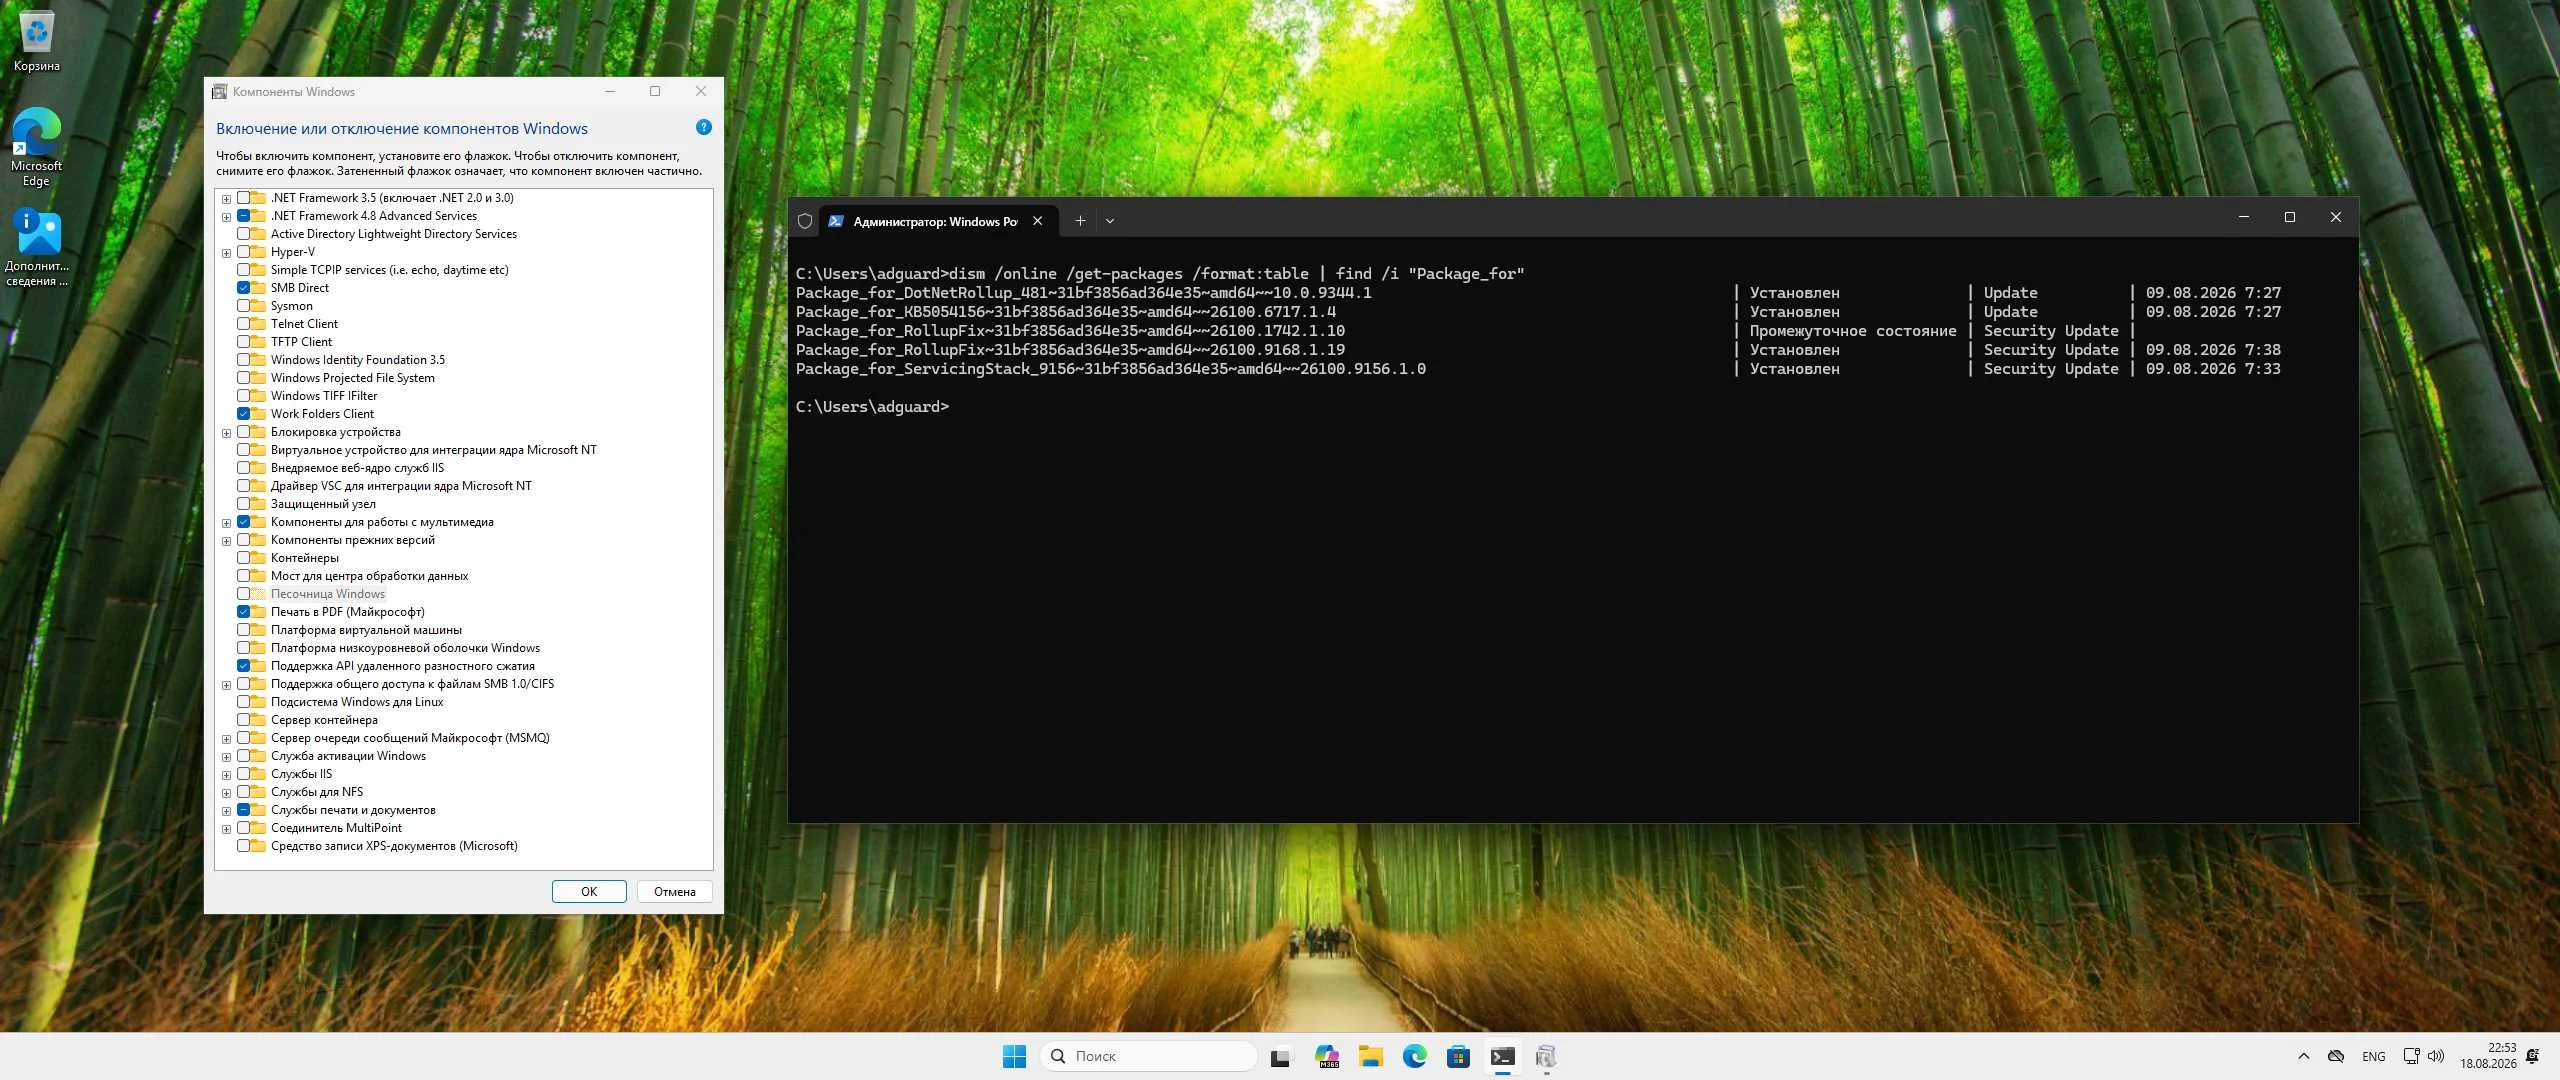The height and width of the screenshot is (1080, 2560).
Task: Enable .NET Framework 3.5 checkbox
Action: (x=243, y=198)
